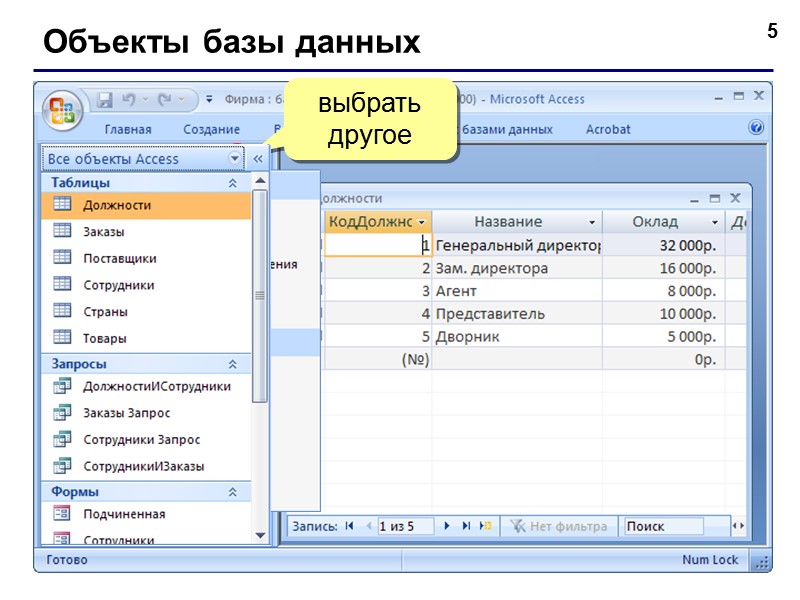Click the 16 000р. salary cell
Viewport: 800px width, 600px height.
point(664,268)
